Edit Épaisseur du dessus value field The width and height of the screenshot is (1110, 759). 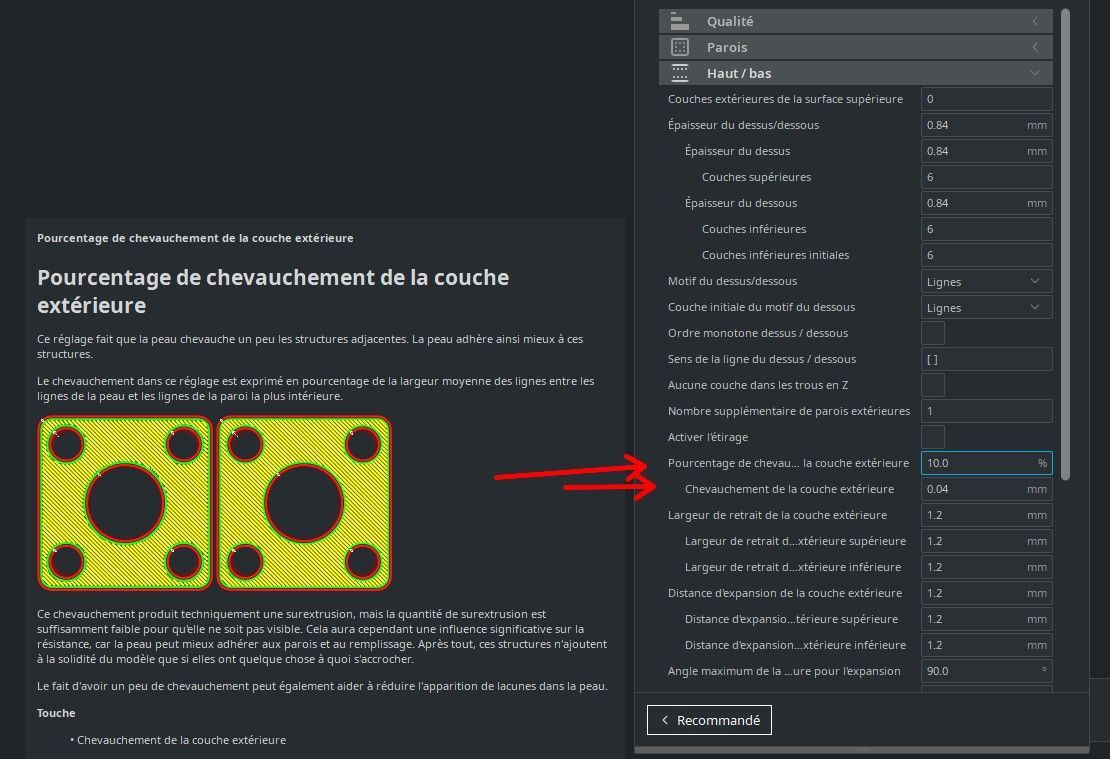986,151
